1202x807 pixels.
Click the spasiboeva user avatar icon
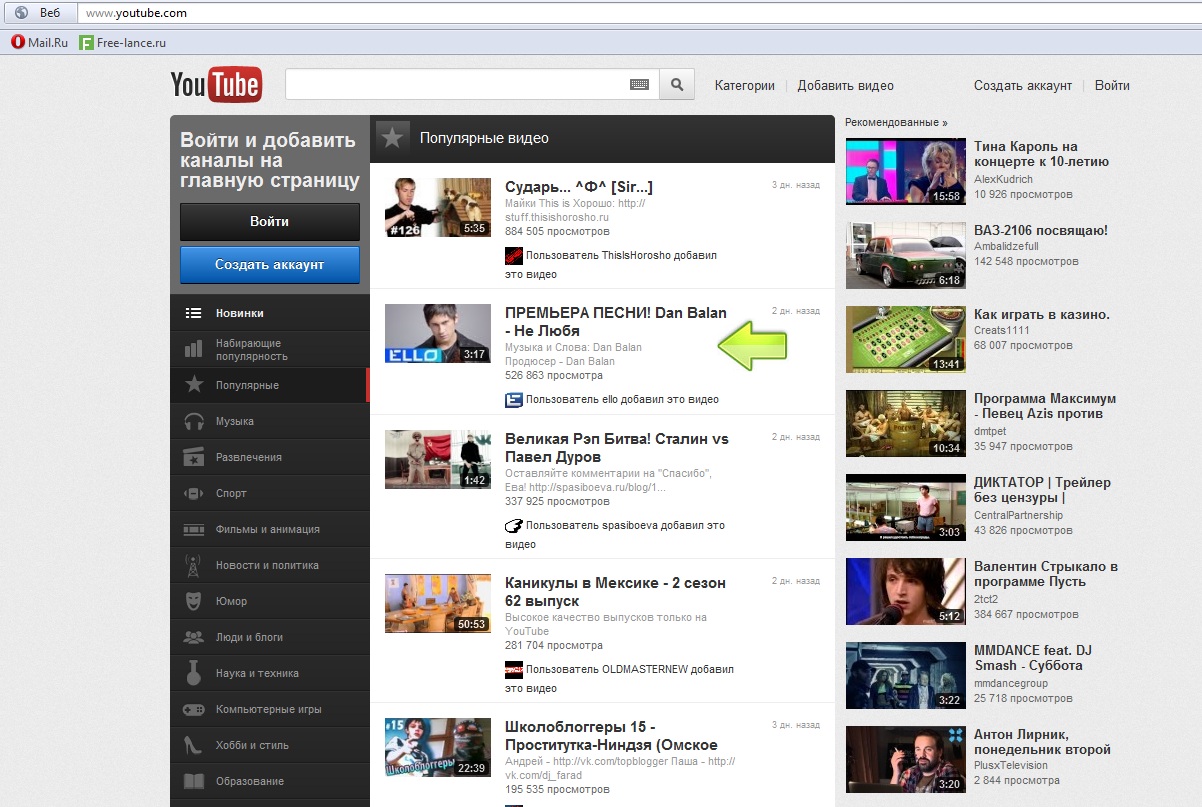tap(514, 525)
